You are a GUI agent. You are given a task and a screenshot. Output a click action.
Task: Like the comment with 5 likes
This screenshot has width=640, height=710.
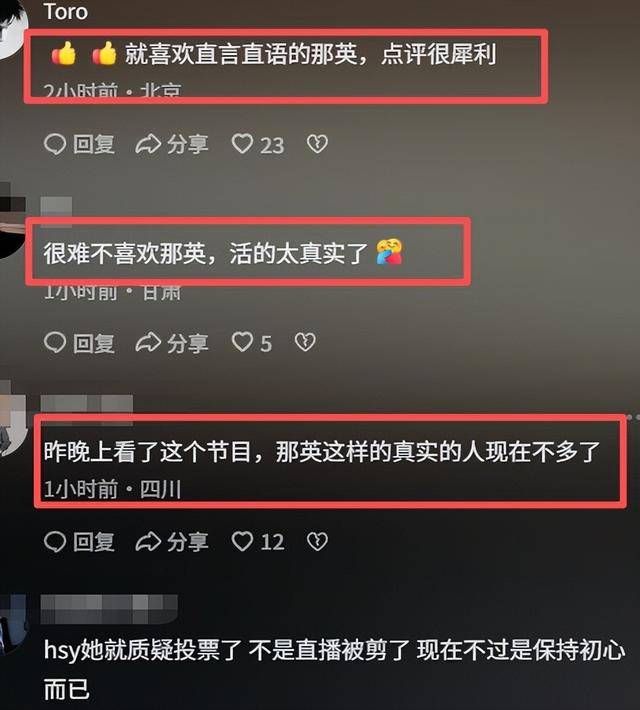point(252,343)
